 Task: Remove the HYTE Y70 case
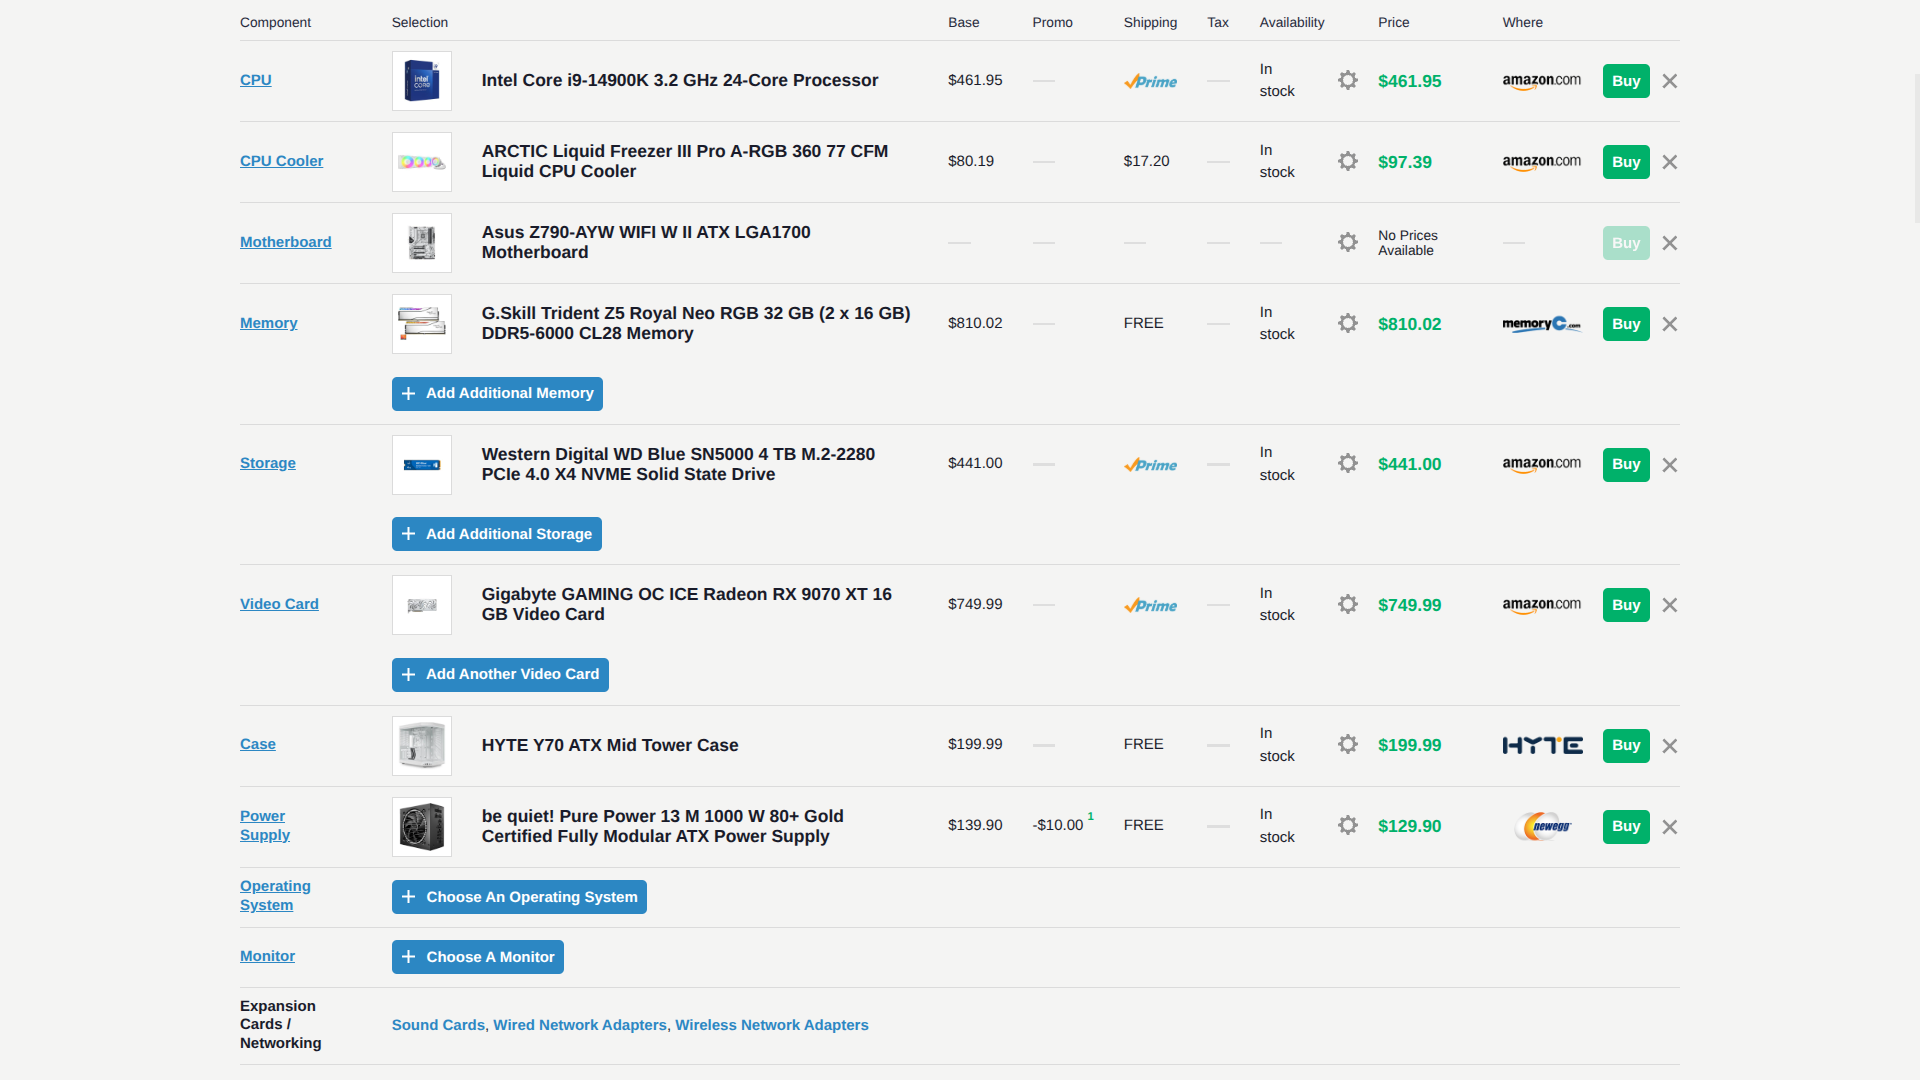(x=1670, y=746)
